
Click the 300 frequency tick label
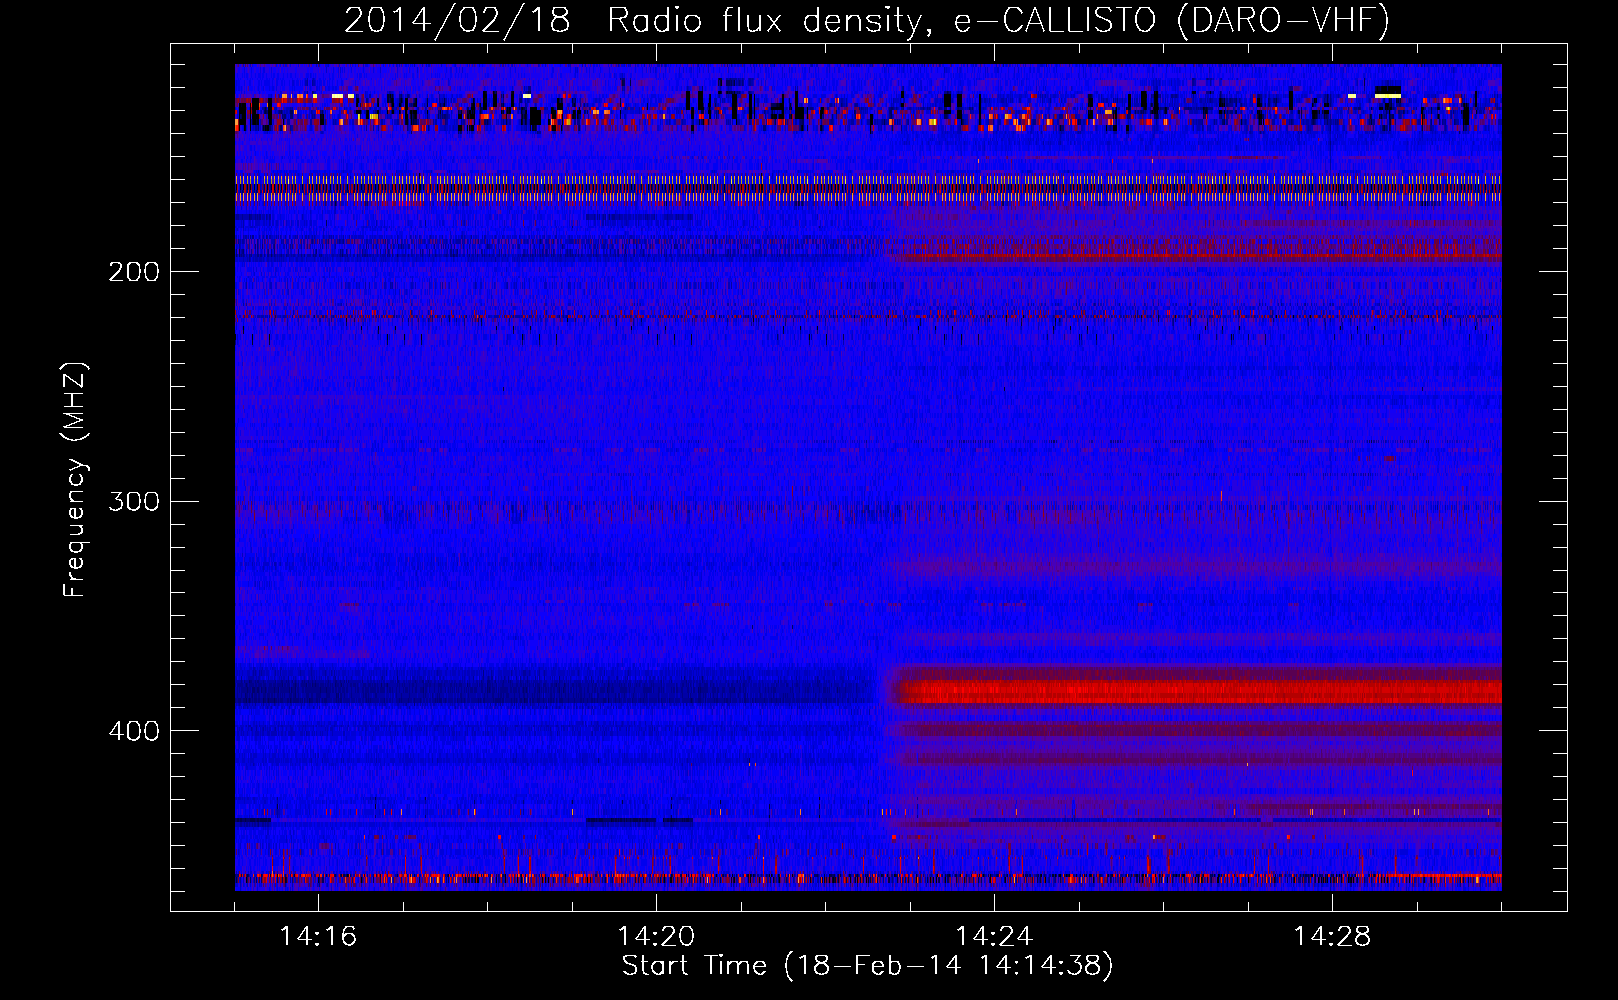(134, 501)
